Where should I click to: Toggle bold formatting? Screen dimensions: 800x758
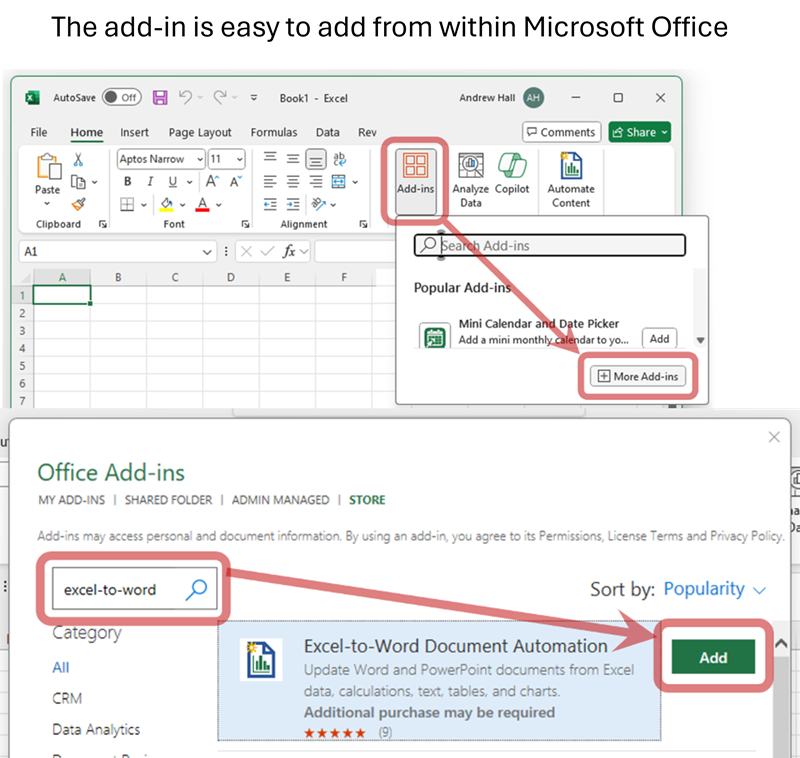click(x=128, y=181)
